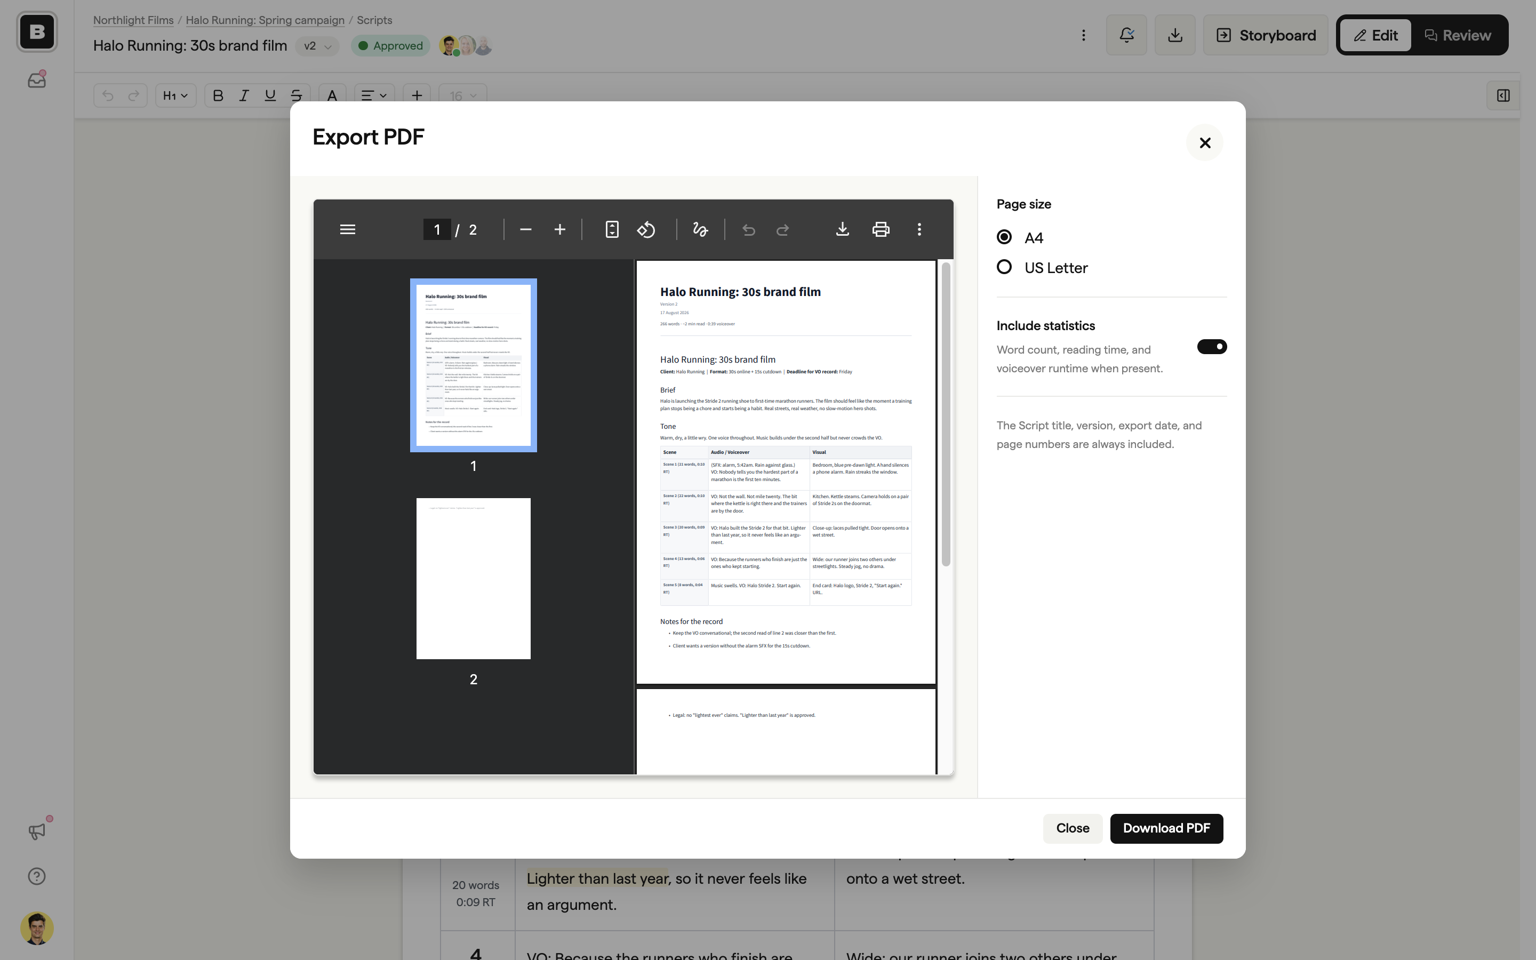Click fit-to-page icon in PDF viewer

point(612,230)
